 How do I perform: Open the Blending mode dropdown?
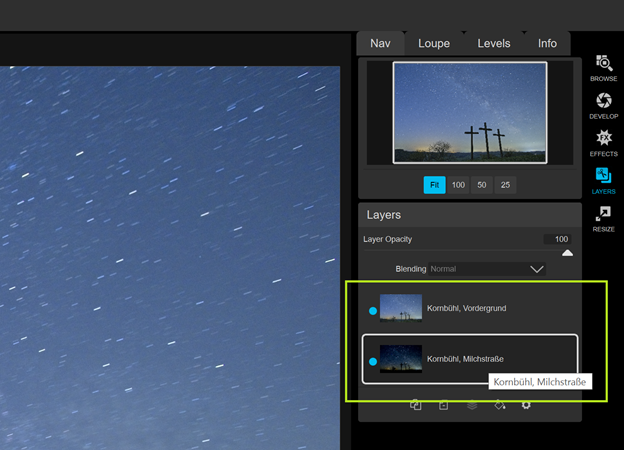point(486,269)
